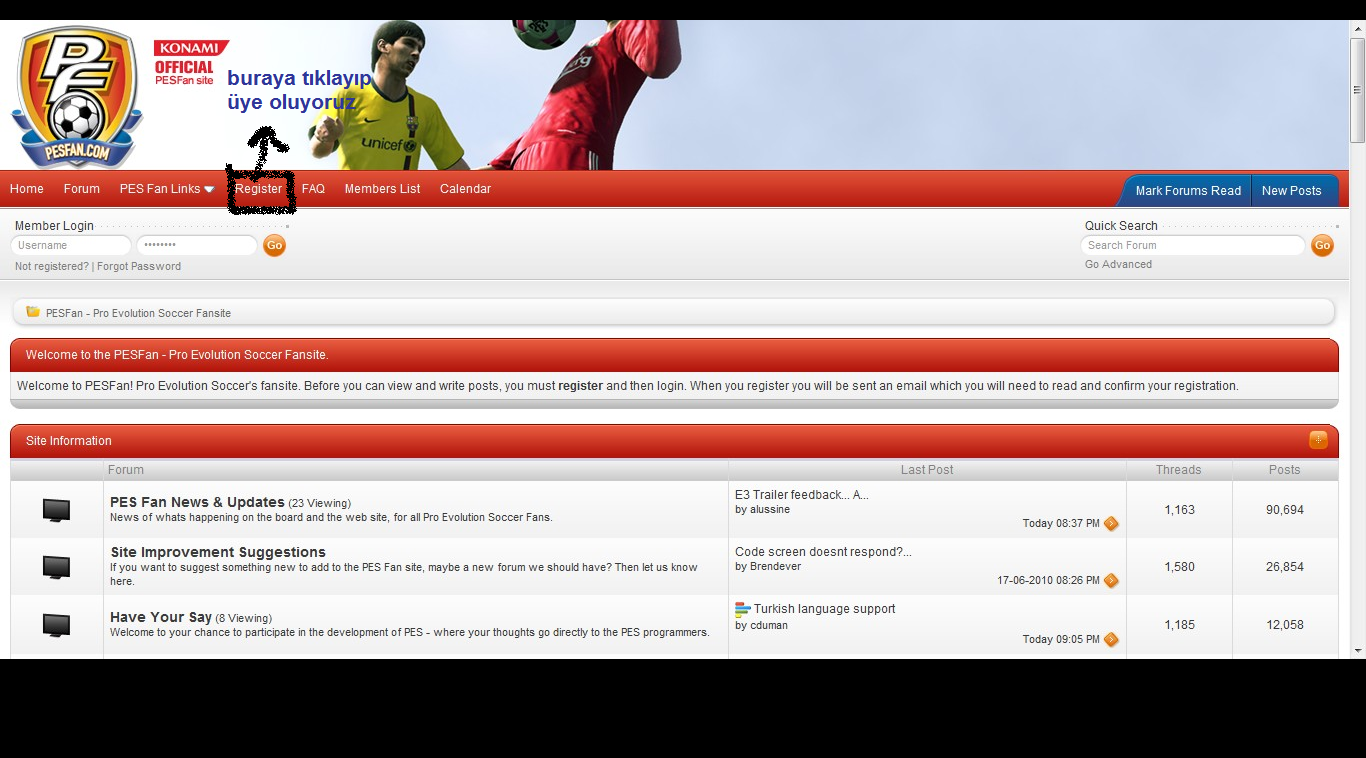Click the PESFan - Pro Evolution Soccer Fansite breadcrumb
This screenshot has height=758, width=1366.
pyautogui.click(x=138, y=313)
